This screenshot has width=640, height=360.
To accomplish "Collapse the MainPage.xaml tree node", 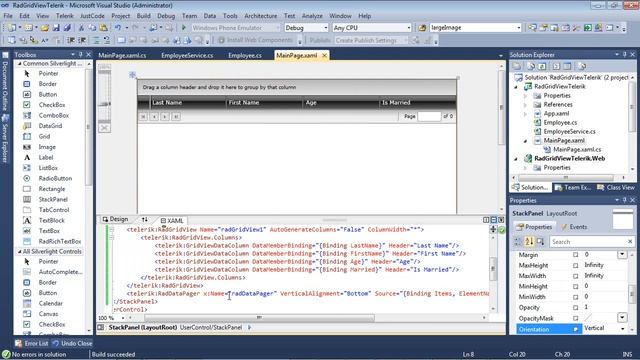I will click(x=525, y=141).
